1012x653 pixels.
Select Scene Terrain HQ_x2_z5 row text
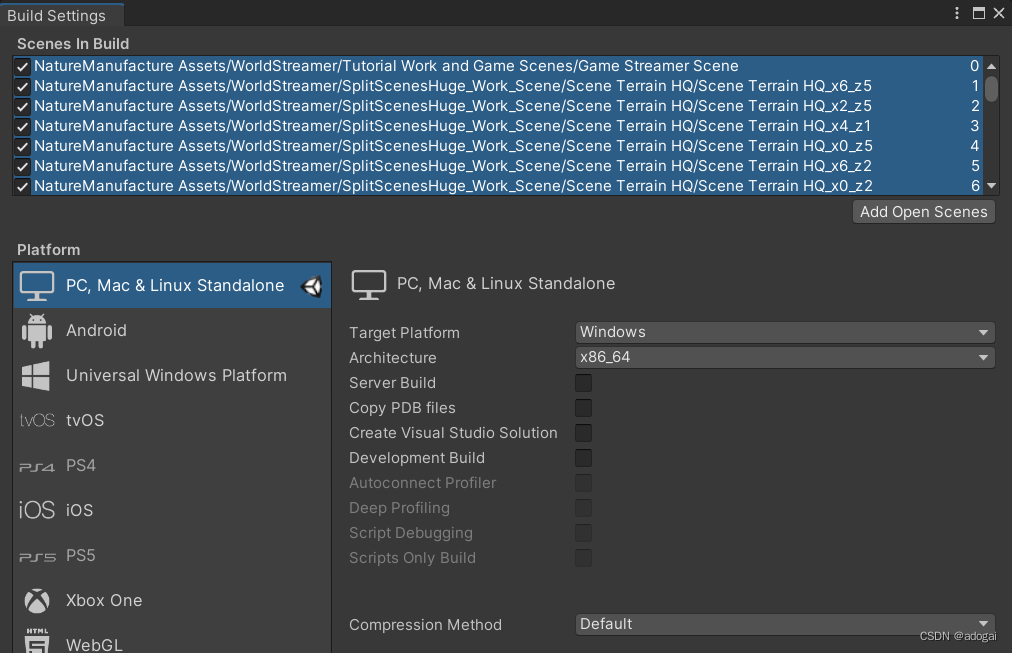[x=452, y=106]
